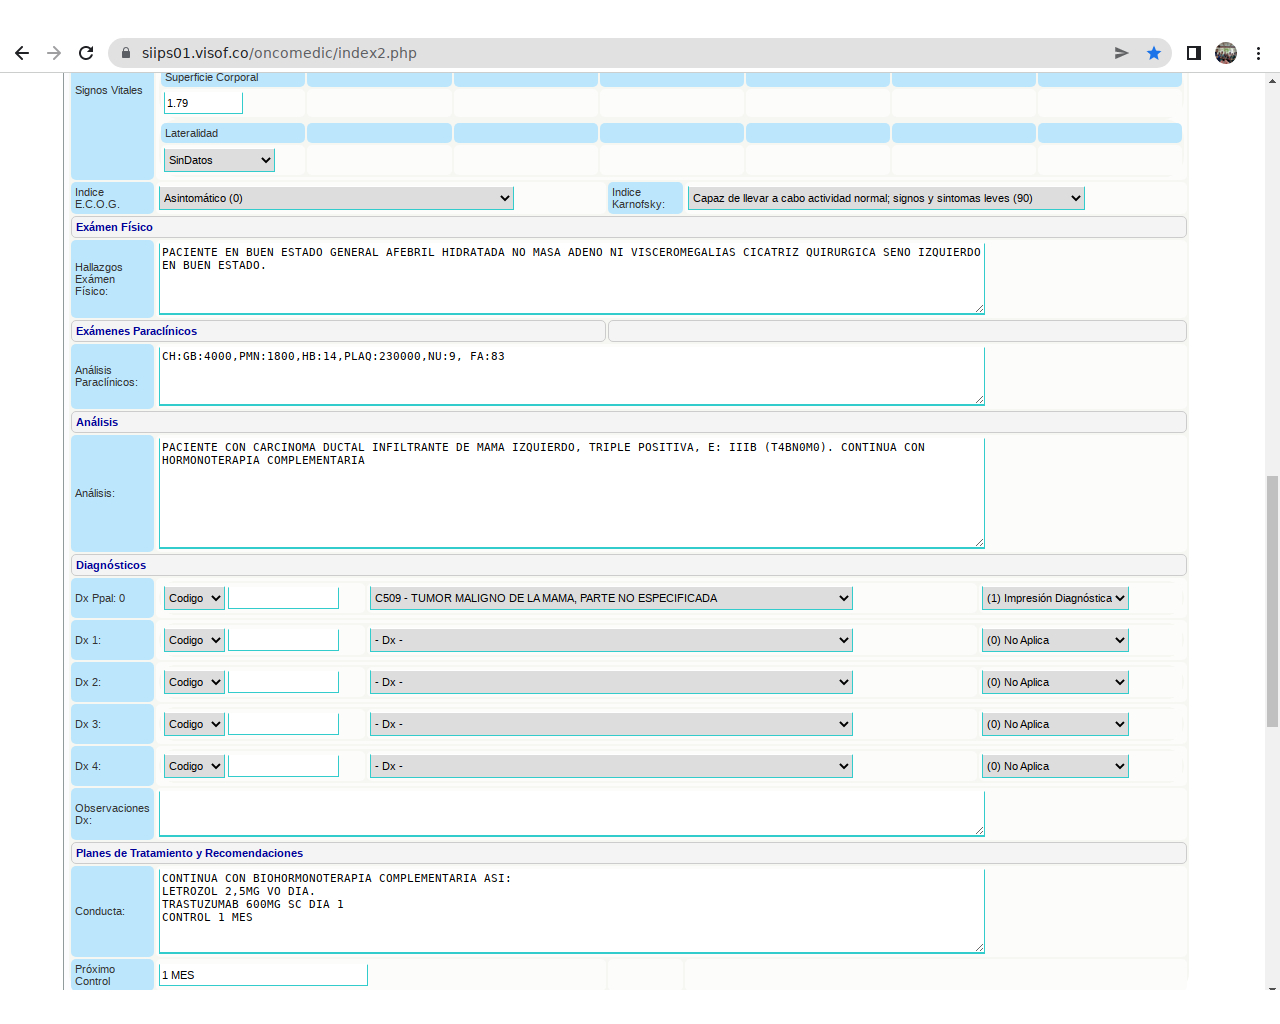Open the browser side panel icon
This screenshot has width=1280, height=1024.
[x=1193, y=53]
